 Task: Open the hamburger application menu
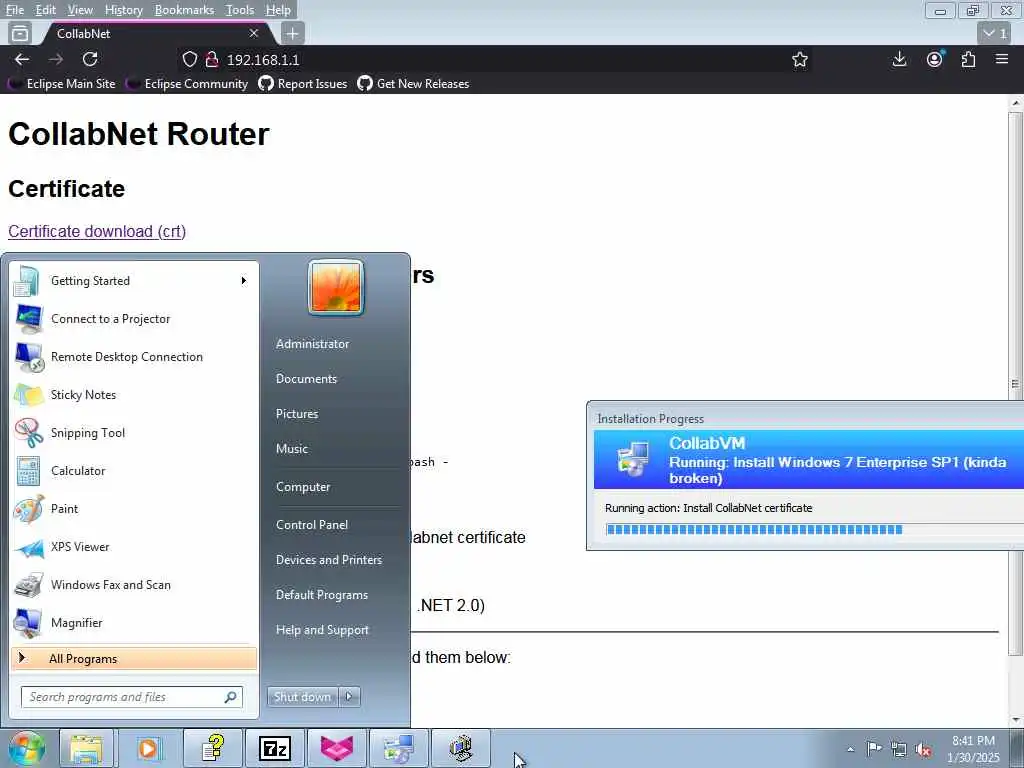click(x=1002, y=59)
